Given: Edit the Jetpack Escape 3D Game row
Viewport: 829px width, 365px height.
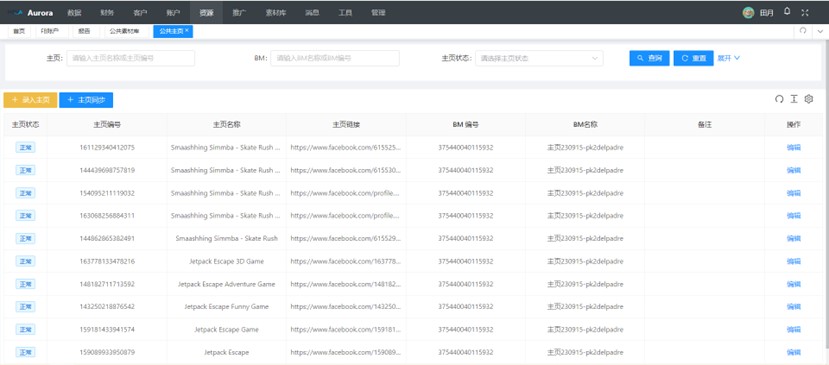Looking at the screenshot, I should pyautogui.click(x=794, y=261).
